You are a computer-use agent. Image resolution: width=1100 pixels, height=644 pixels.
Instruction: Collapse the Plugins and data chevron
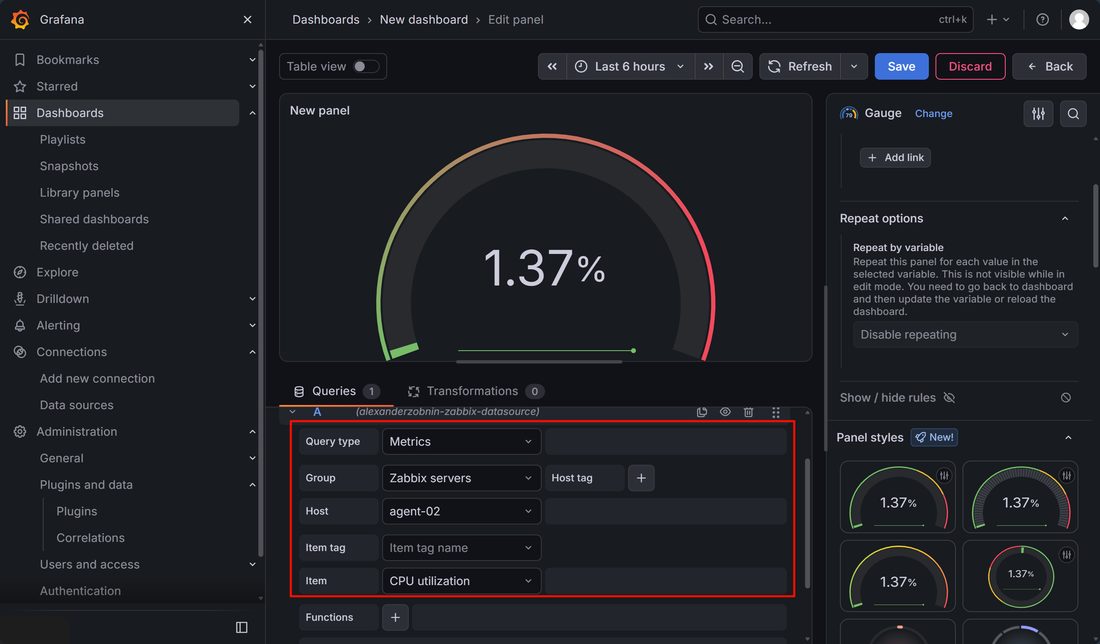tap(252, 485)
